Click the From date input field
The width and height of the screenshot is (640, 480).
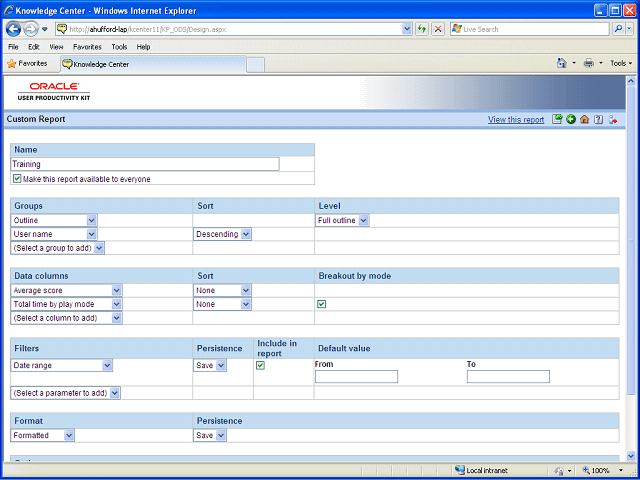[x=356, y=377]
